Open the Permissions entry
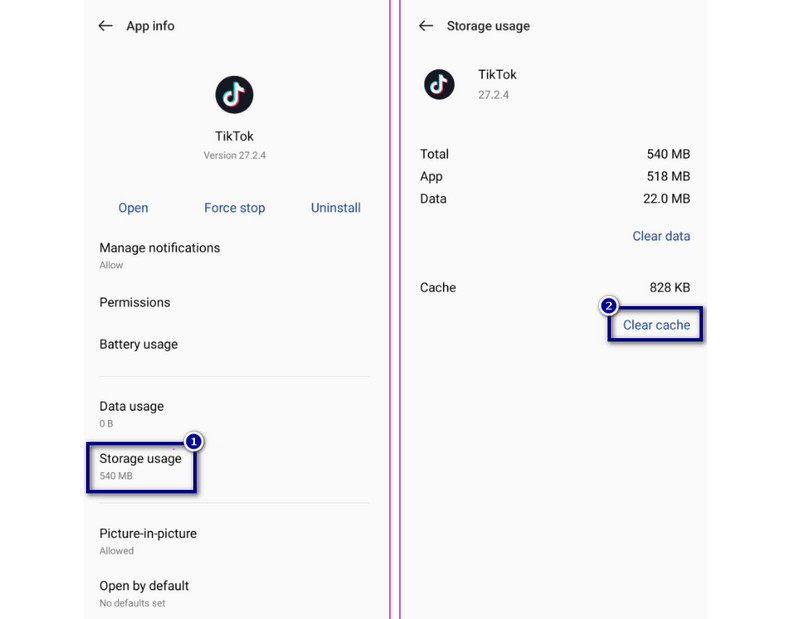 (x=135, y=302)
